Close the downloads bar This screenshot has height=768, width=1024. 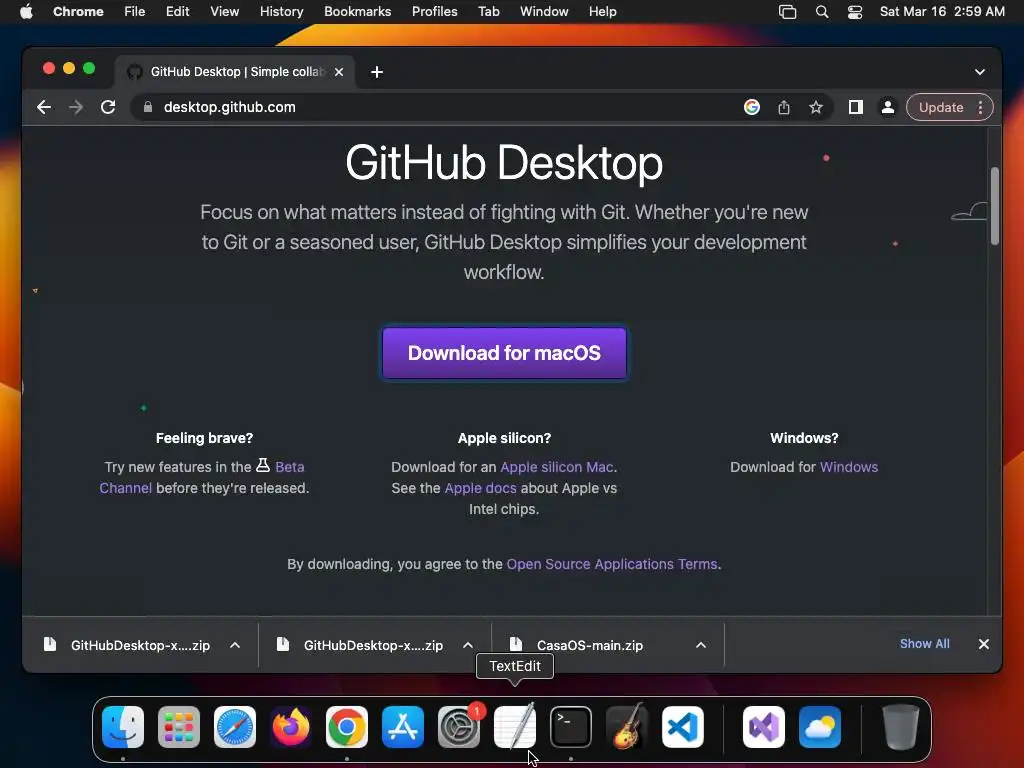pyautogui.click(x=984, y=644)
